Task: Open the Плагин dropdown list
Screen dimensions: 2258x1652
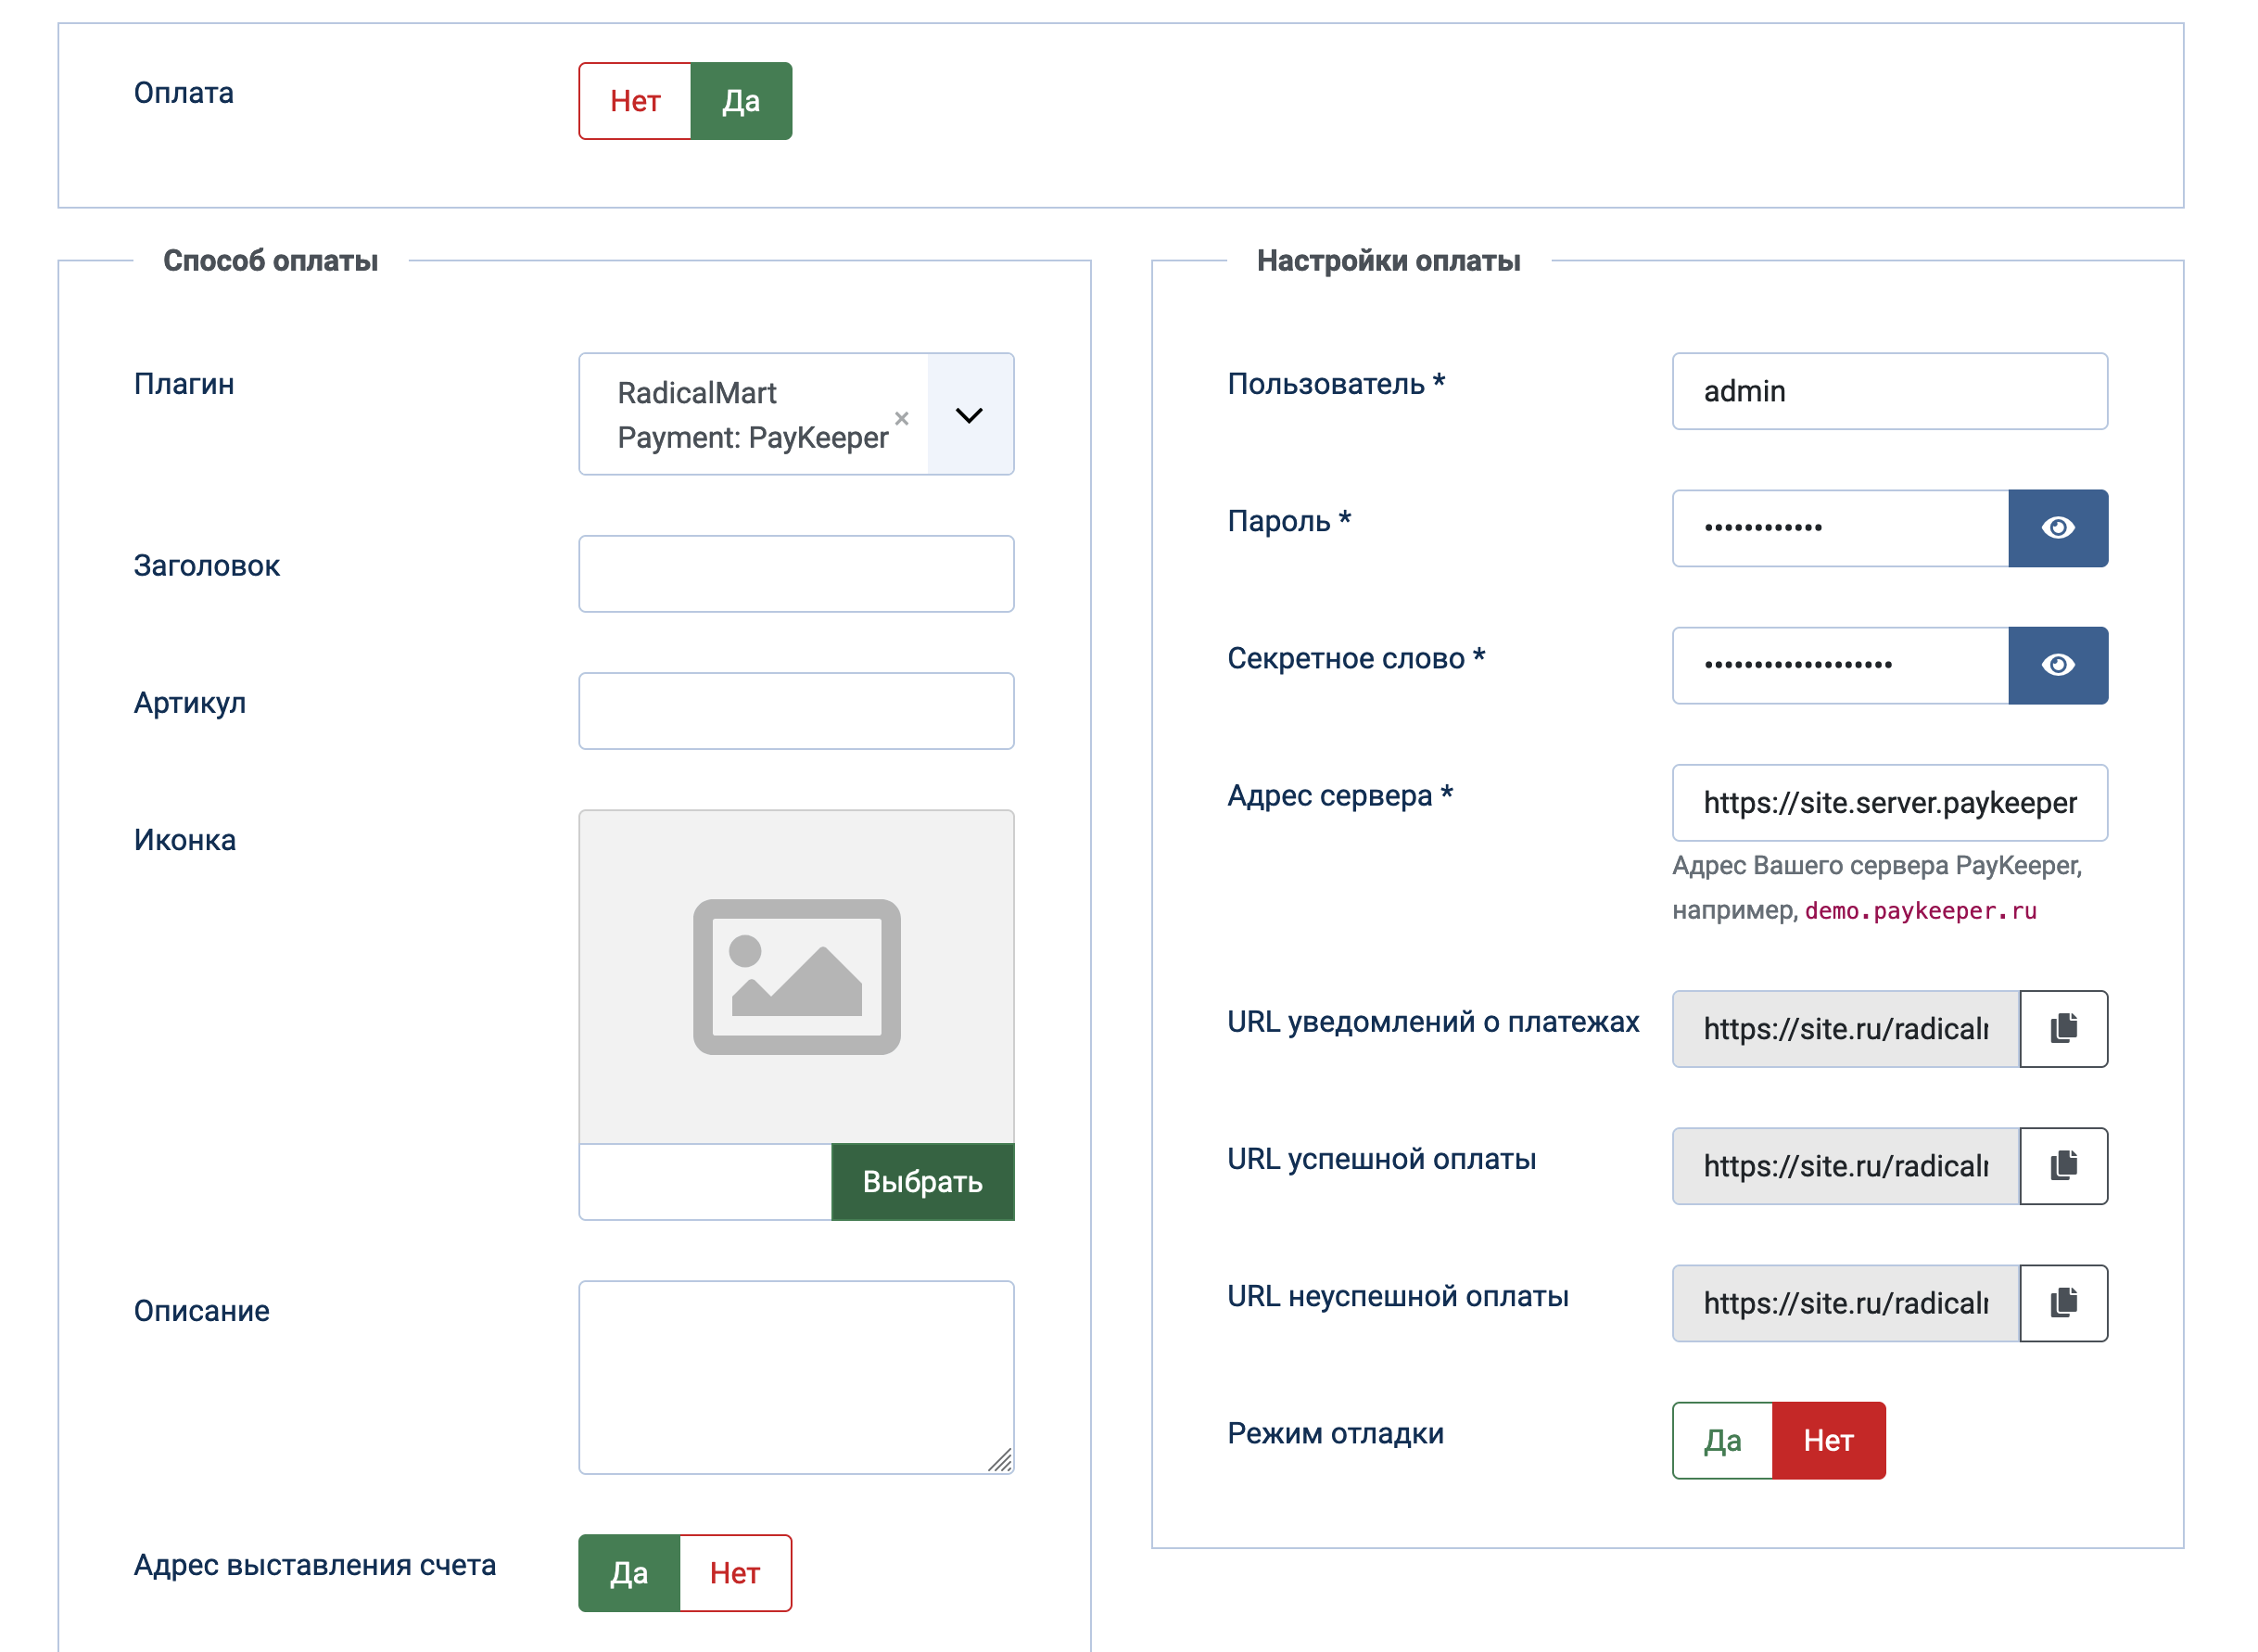Action: coord(969,414)
